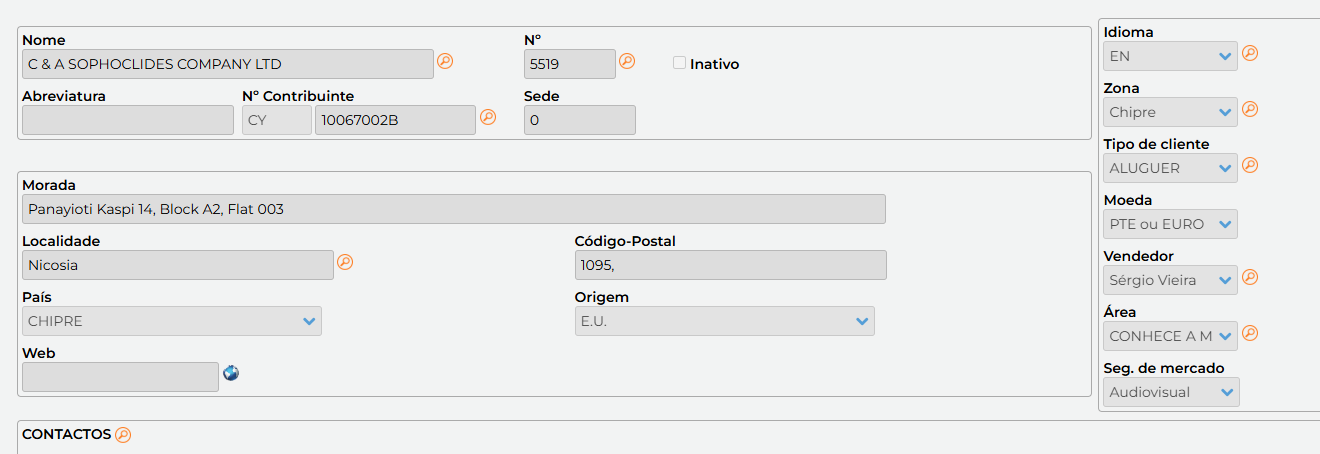Click the search icon beside Zona dropdown

coord(1250,109)
